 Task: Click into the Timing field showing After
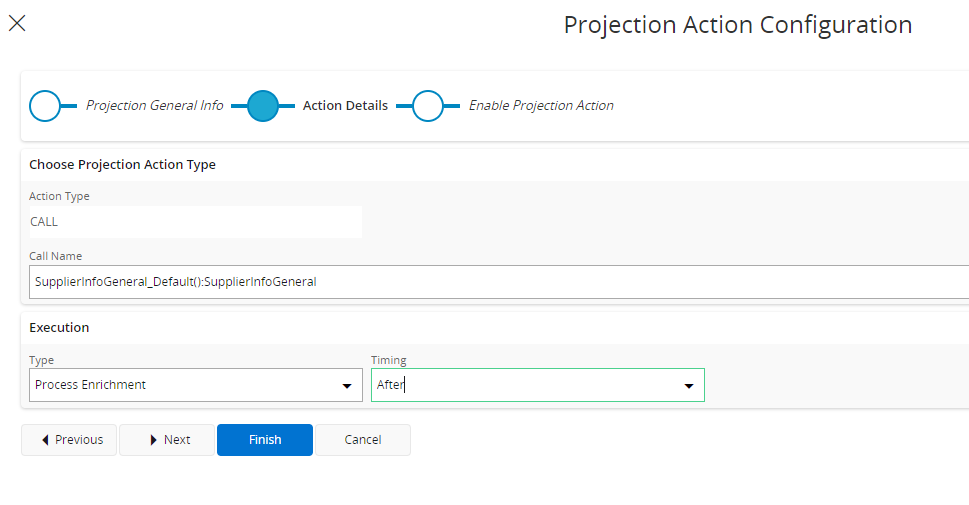click(520, 385)
